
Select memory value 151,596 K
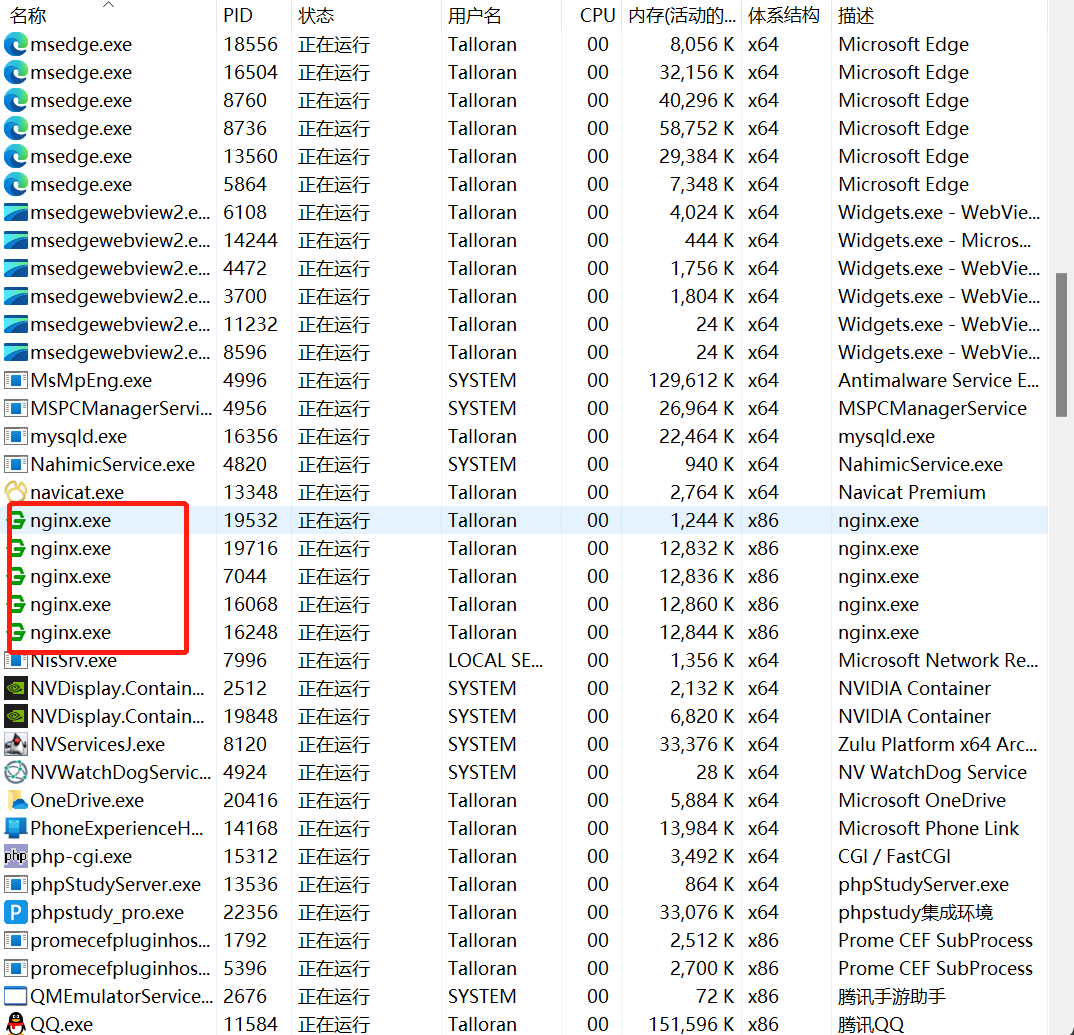click(x=691, y=1025)
